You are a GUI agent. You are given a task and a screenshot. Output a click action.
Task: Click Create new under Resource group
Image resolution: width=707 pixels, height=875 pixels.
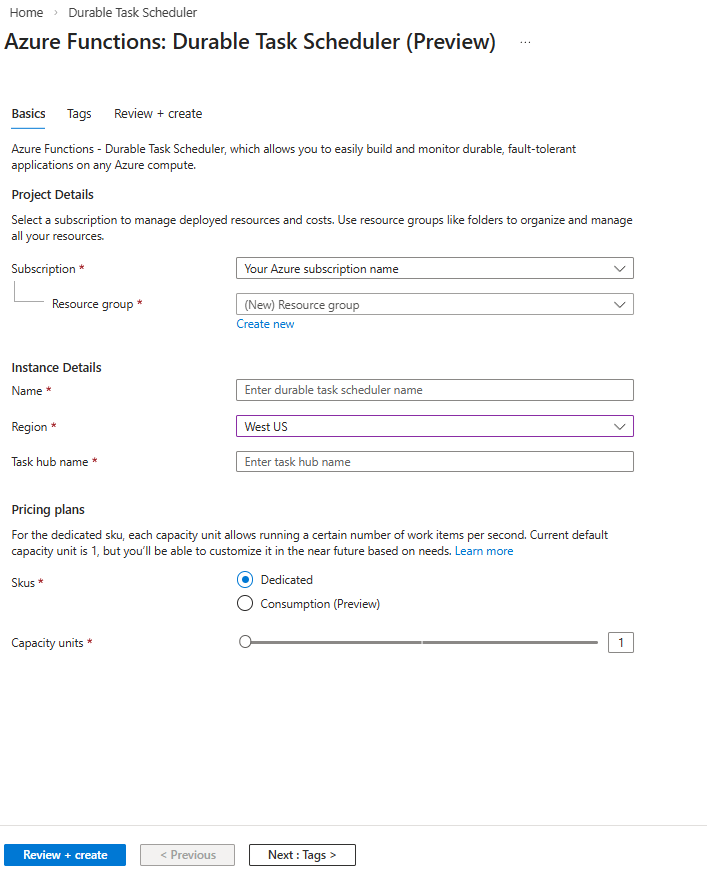tap(265, 323)
